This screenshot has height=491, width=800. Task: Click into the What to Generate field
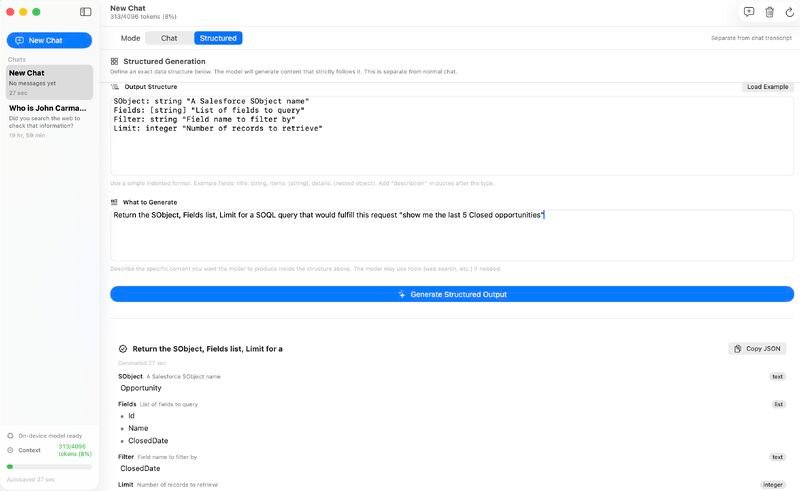(x=452, y=235)
